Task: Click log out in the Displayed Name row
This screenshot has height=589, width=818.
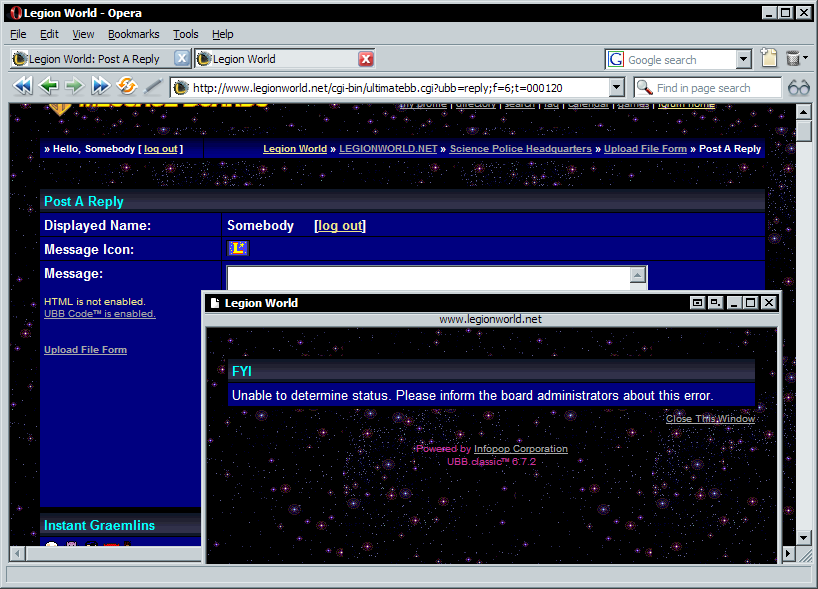Action: (340, 225)
